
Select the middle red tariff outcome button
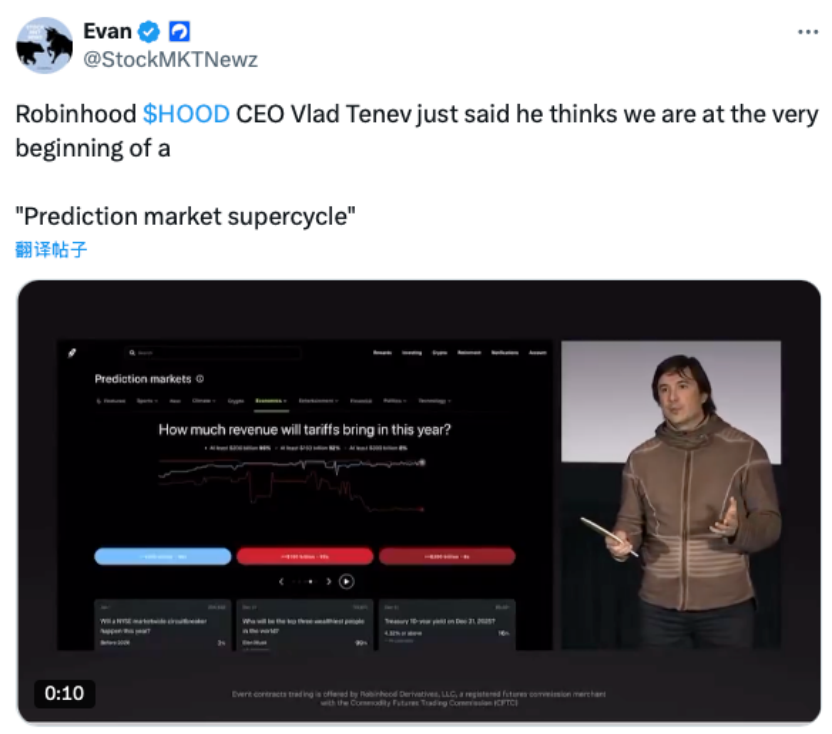(x=305, y=556)
